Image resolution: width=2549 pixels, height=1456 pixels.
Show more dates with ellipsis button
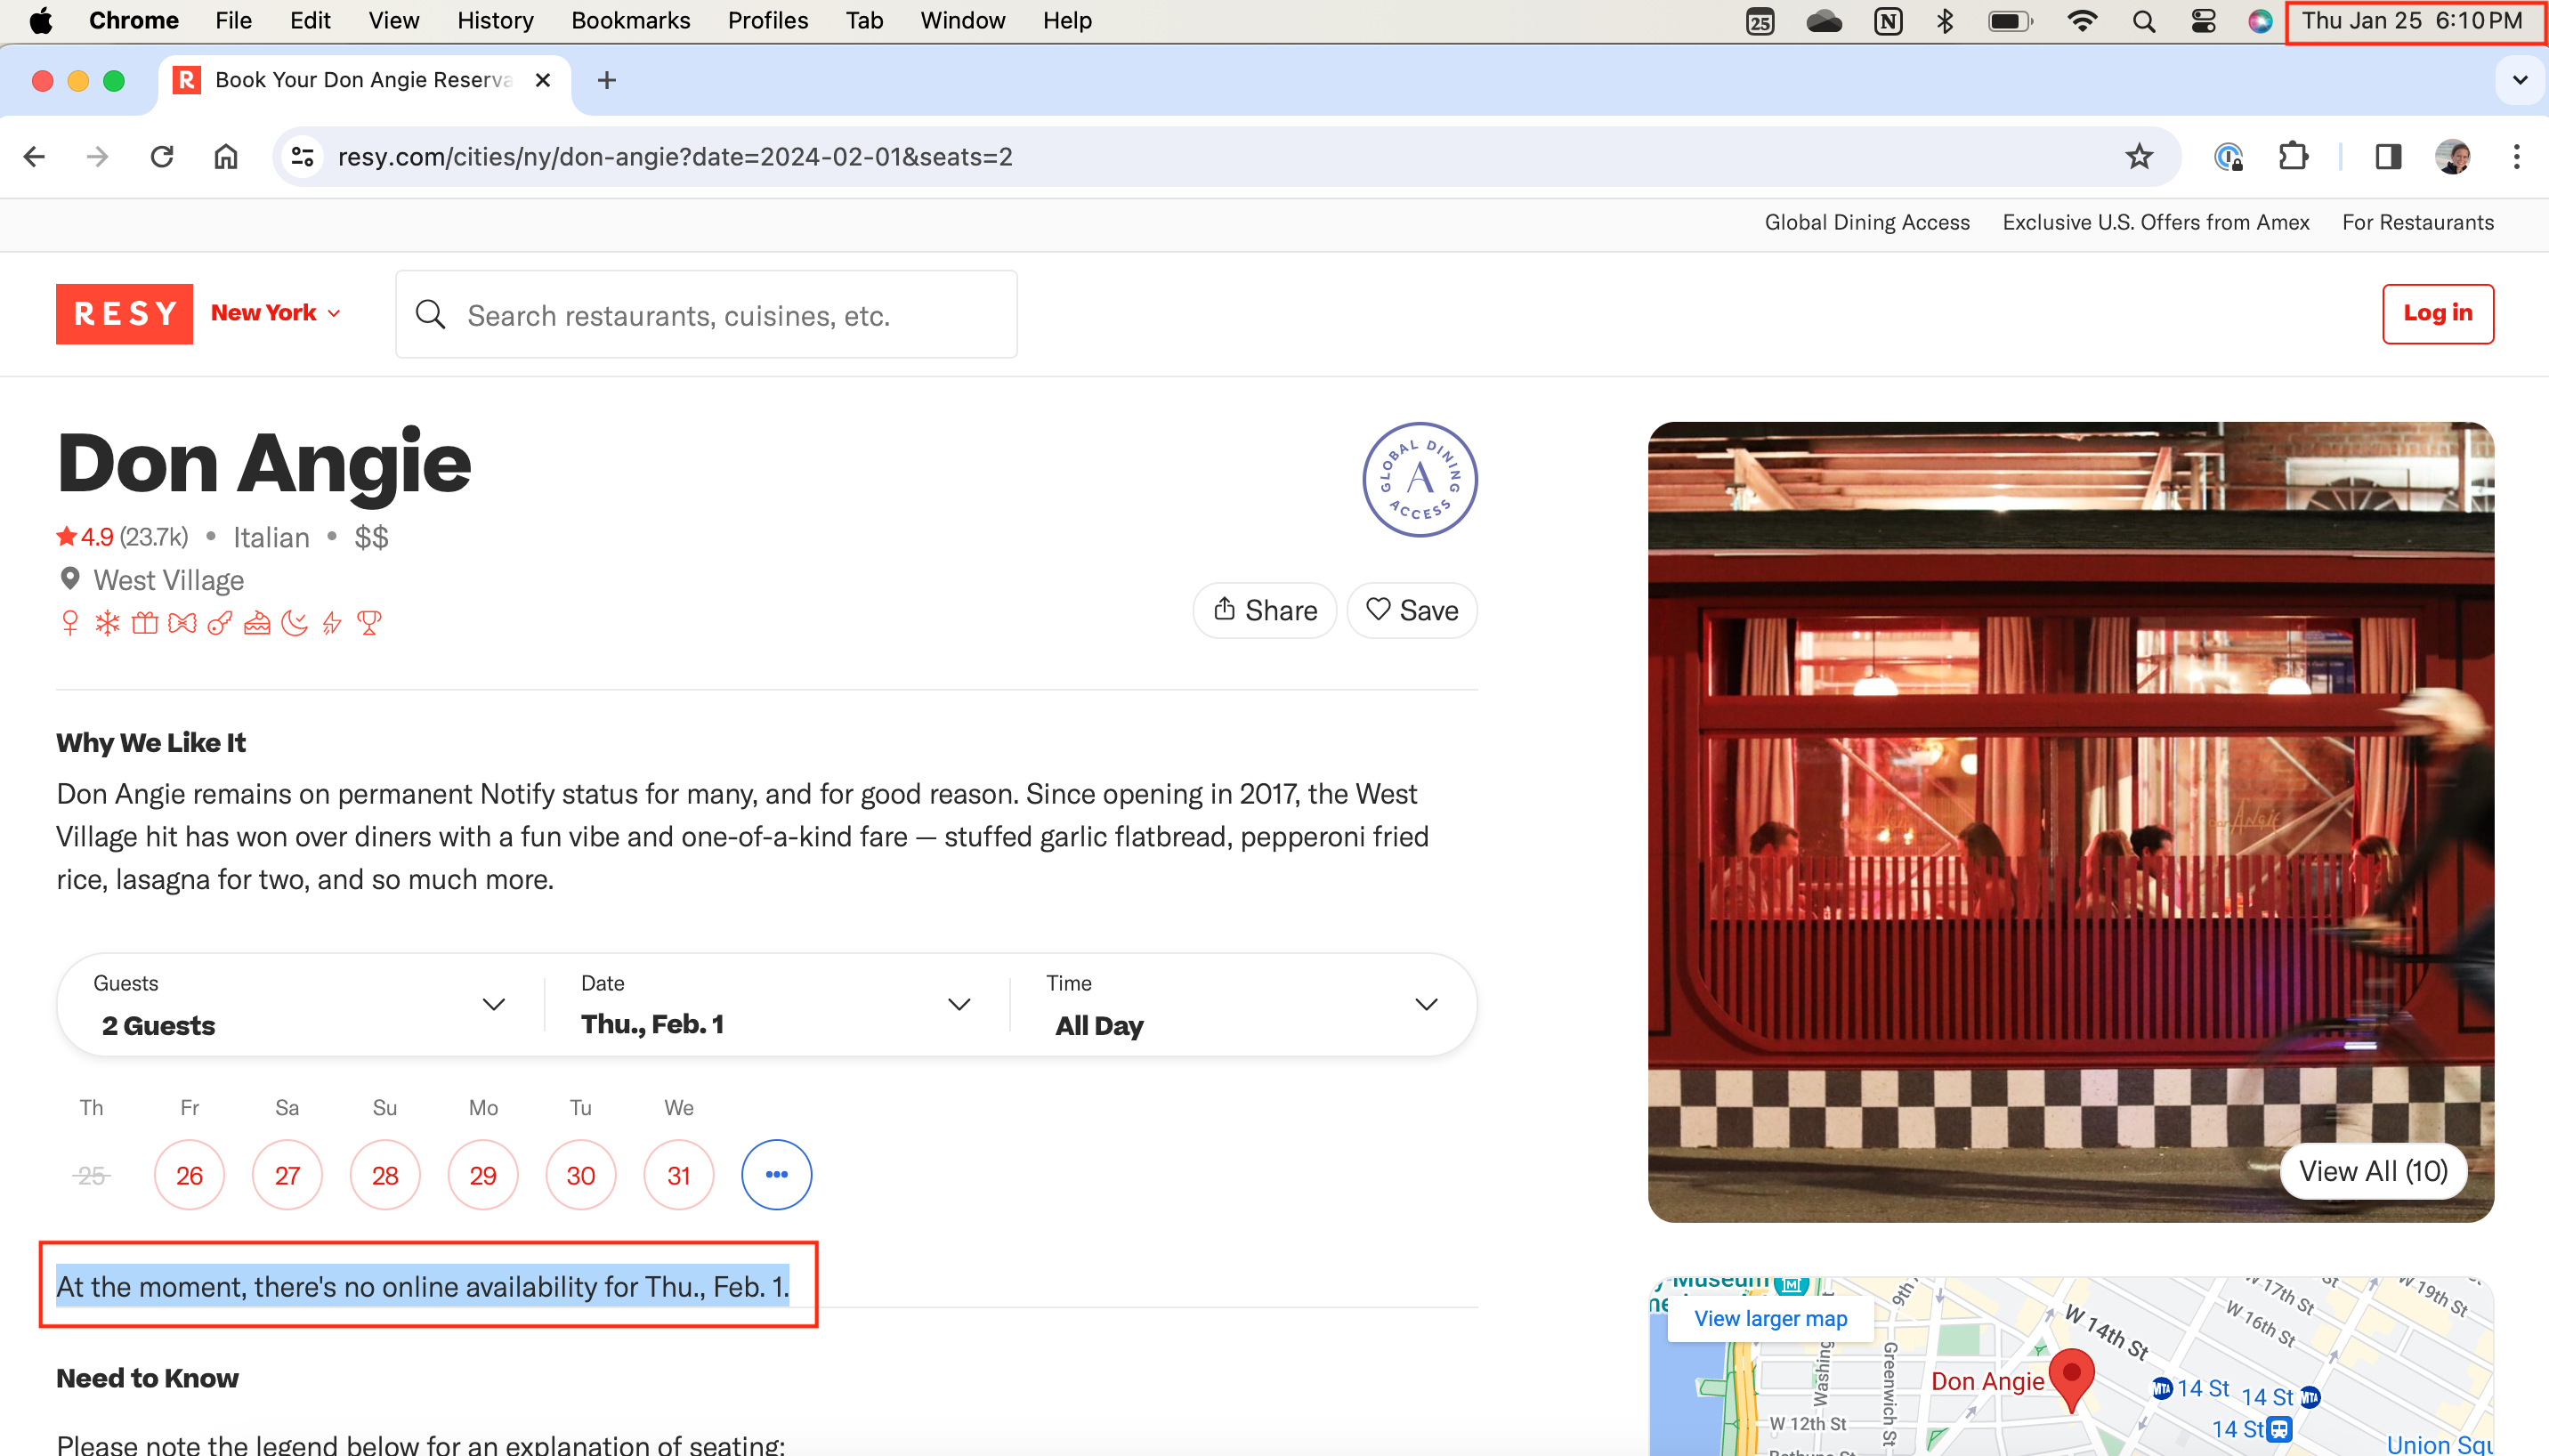[x=776, y=1174]
